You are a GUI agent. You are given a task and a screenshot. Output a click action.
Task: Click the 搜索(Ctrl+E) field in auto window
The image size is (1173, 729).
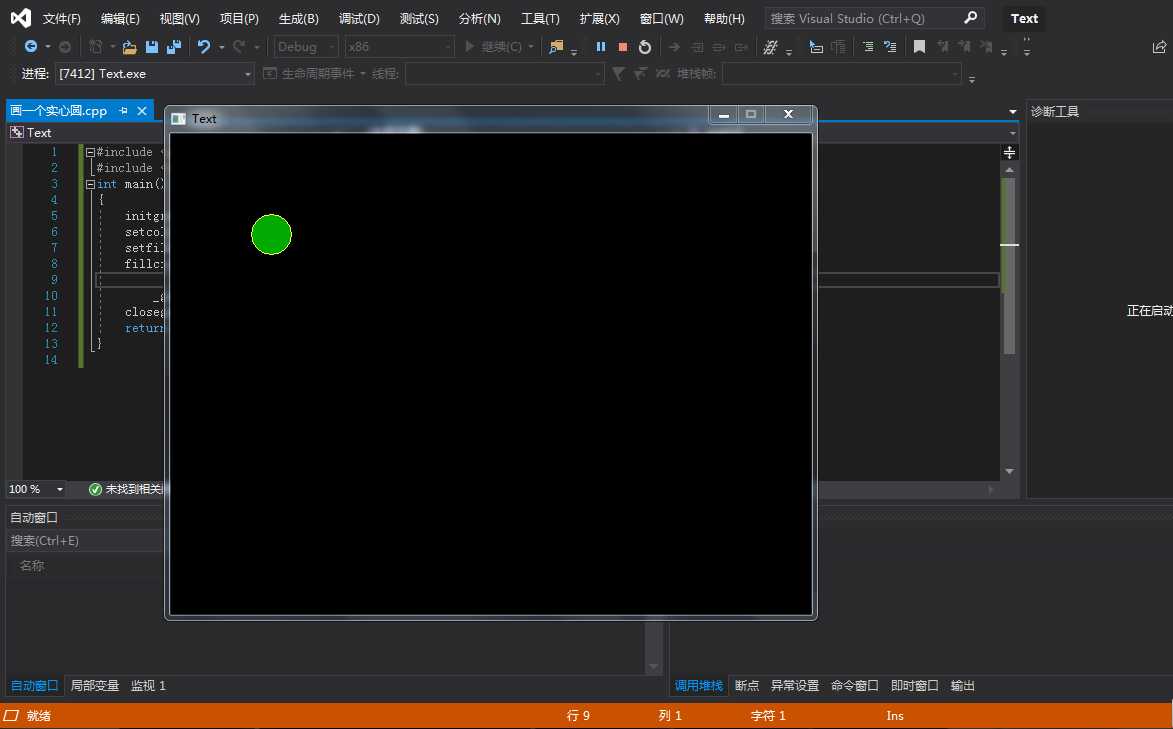tap(86, 540)
